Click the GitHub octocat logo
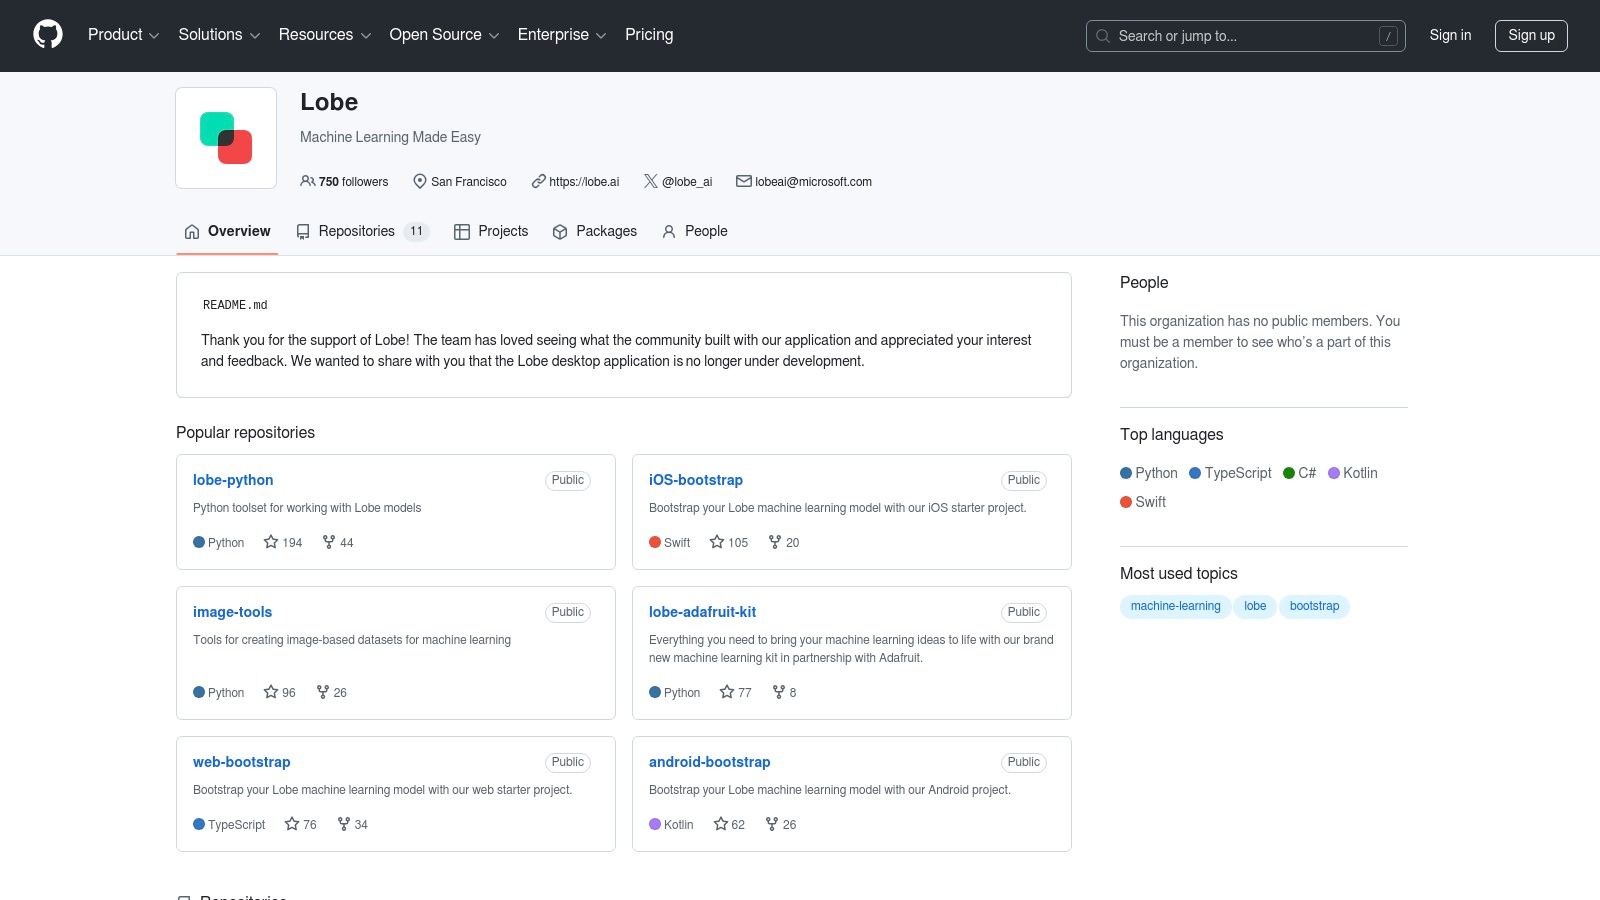Viewport: 1600px width, 900px height. [48, 35]
